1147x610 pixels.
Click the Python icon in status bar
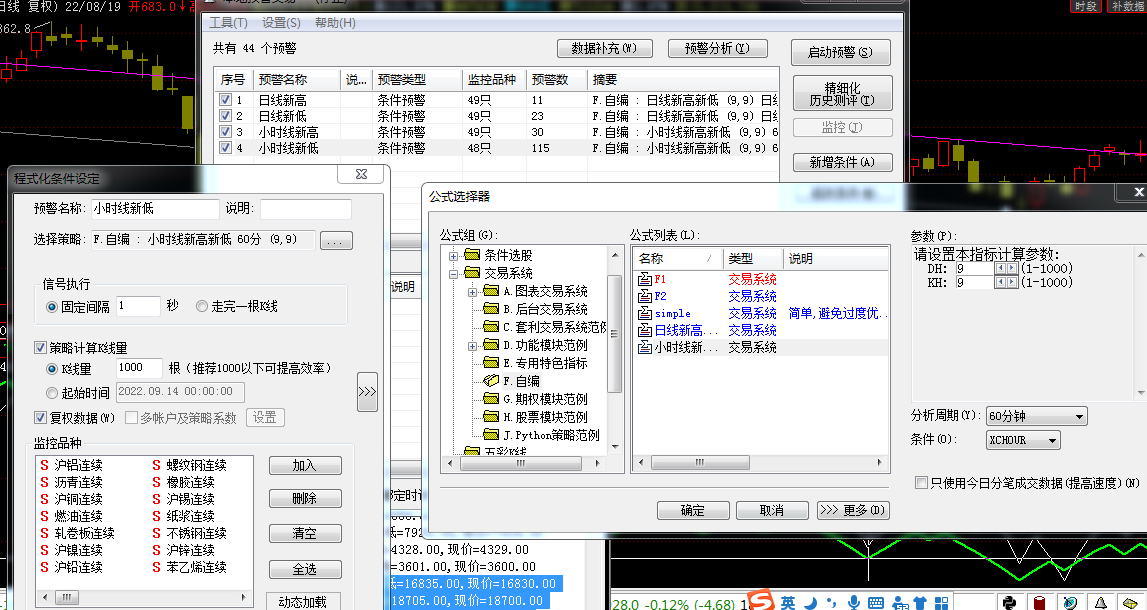(1010, 603)
